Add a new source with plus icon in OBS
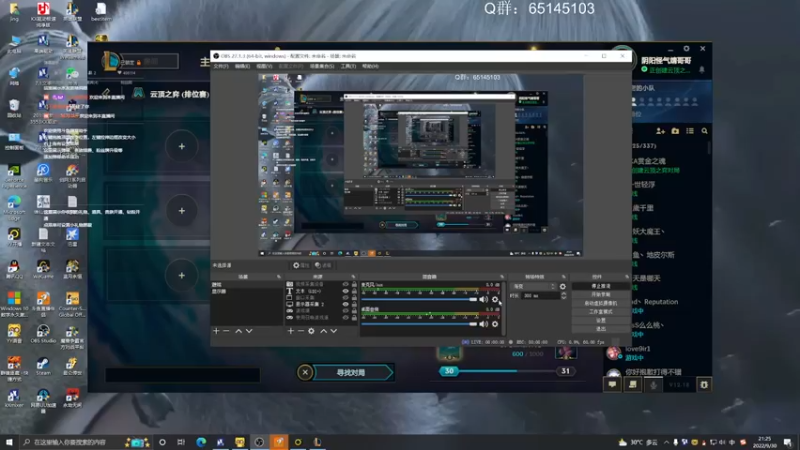Screen dimensions: 800x450 click(290, 331)
